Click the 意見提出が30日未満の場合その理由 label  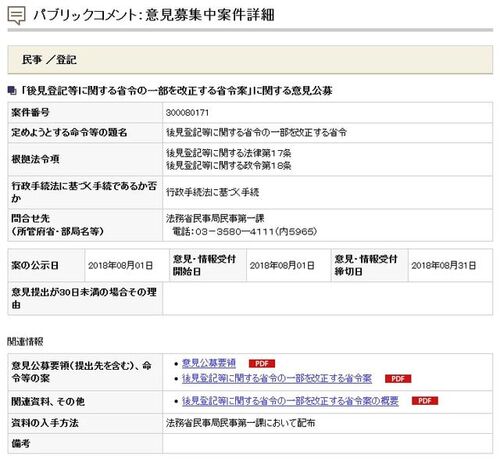[x=84, y=298]
